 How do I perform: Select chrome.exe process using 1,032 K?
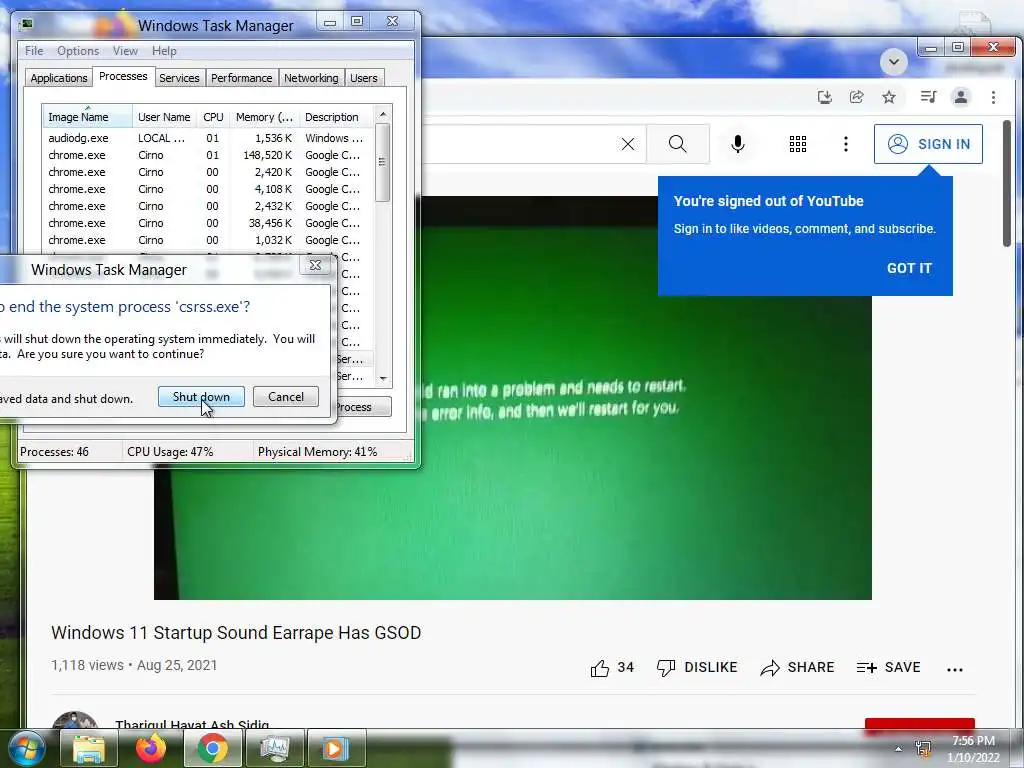click(x=208, y=240)
